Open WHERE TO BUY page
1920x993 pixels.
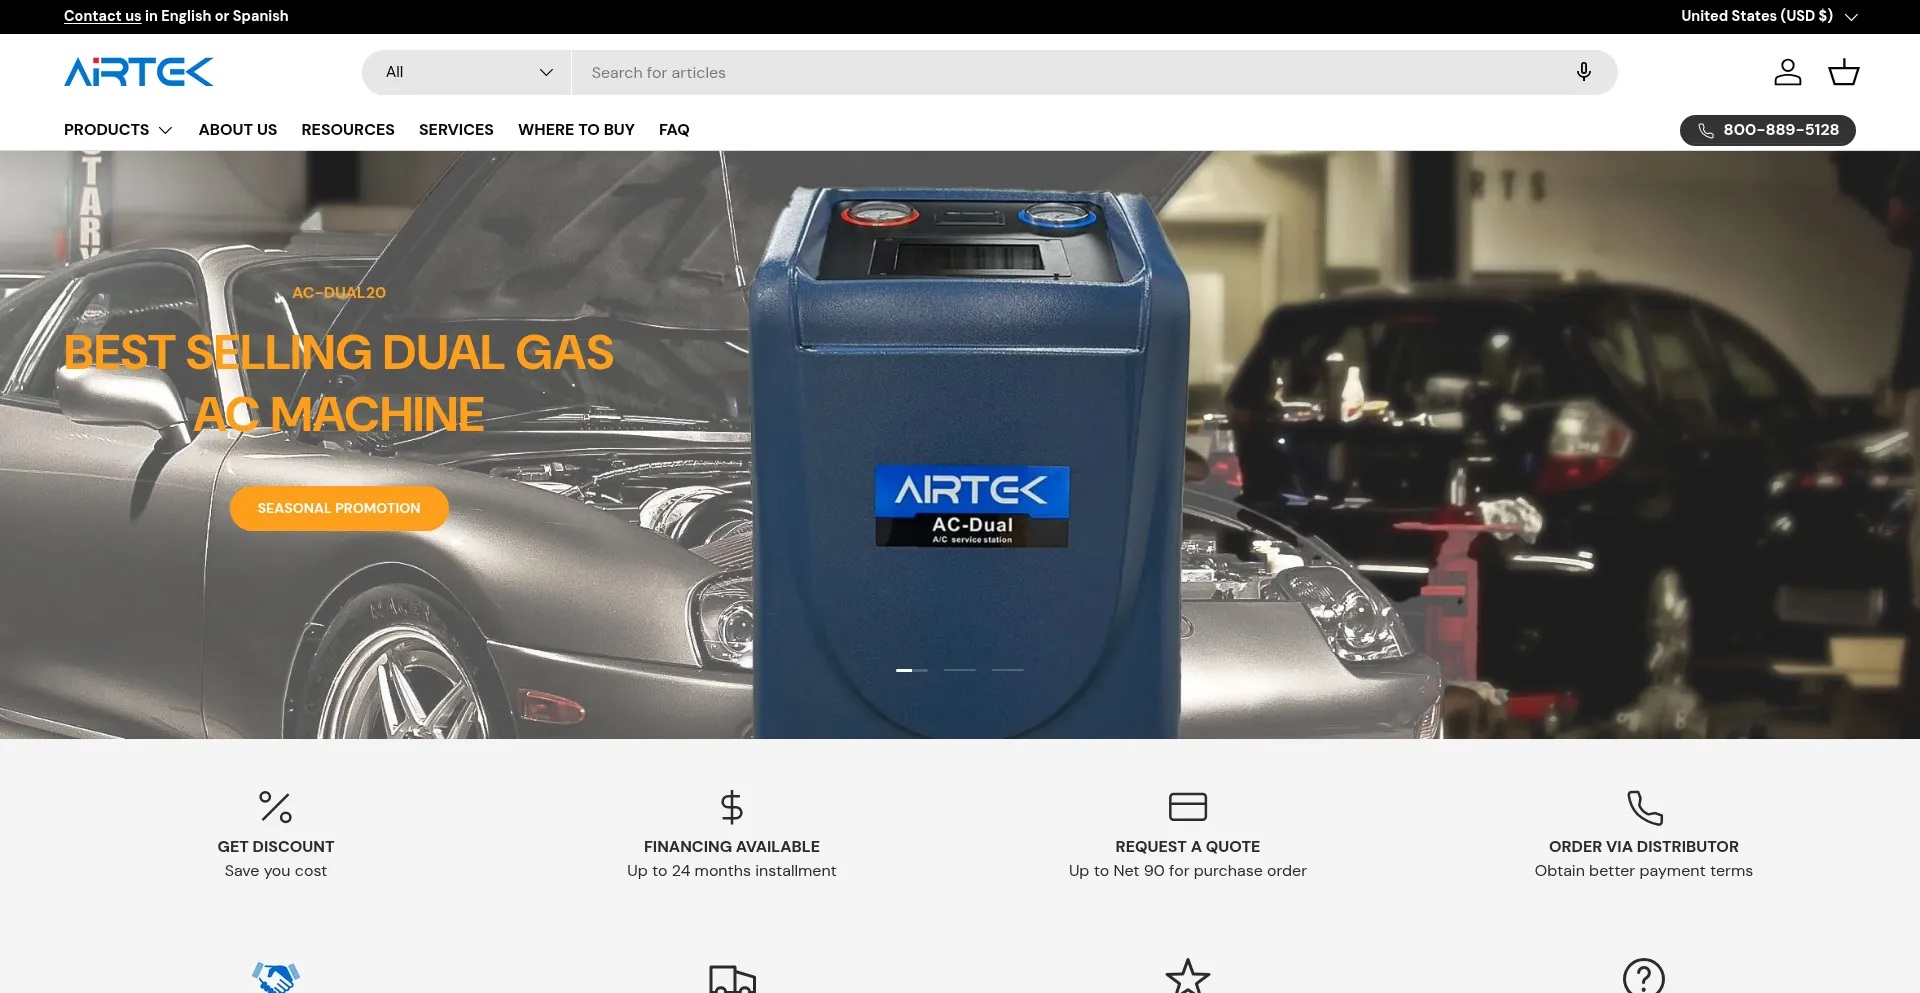tap(576, 130)
